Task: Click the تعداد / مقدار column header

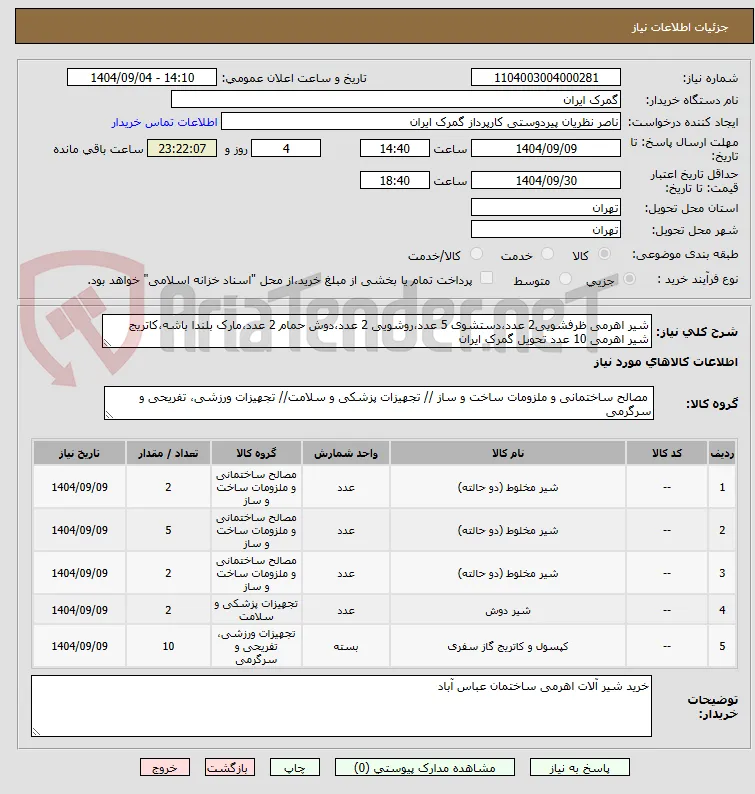Action: point(168,453)
